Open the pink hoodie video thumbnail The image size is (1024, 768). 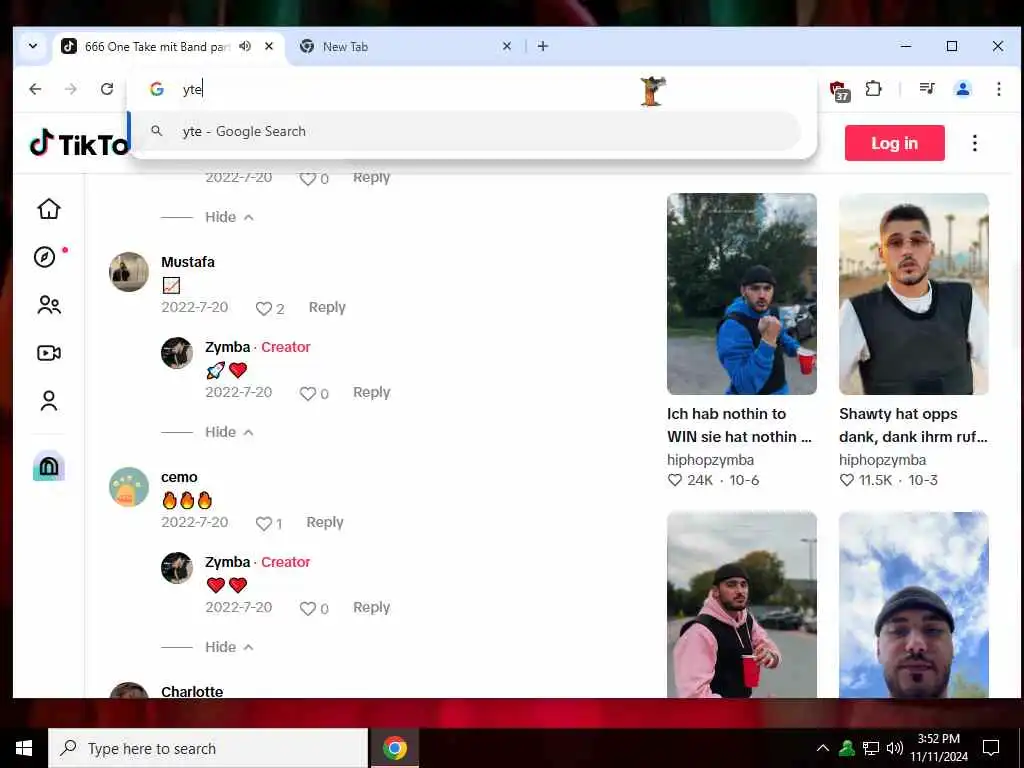click(741, 605)
